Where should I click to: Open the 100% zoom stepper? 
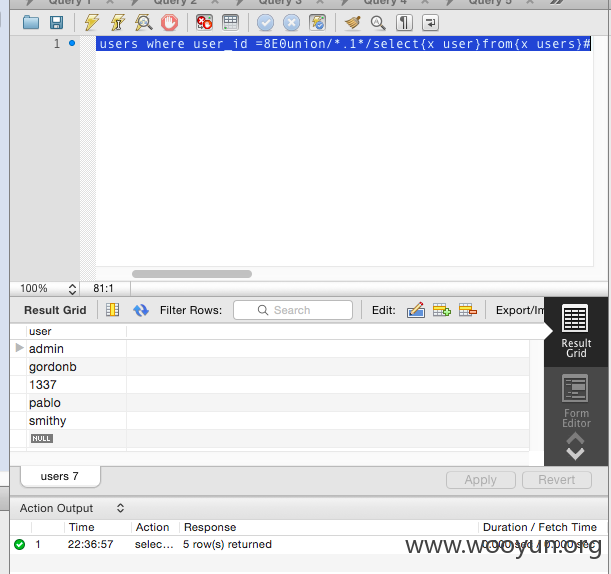coord(72,289)
